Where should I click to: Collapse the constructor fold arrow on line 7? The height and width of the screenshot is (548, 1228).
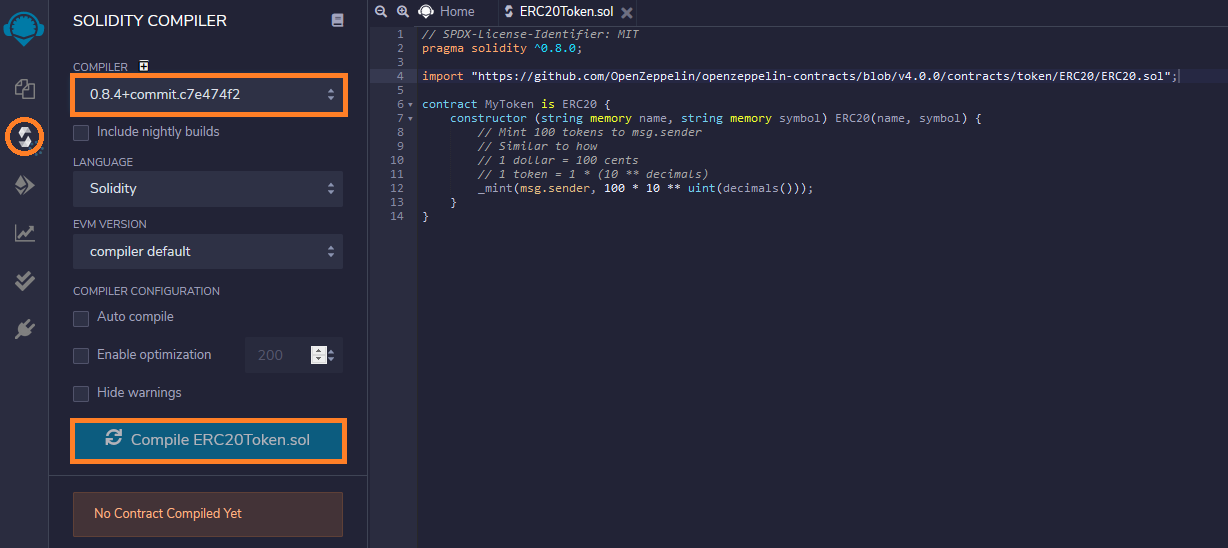tap(410, 118)
